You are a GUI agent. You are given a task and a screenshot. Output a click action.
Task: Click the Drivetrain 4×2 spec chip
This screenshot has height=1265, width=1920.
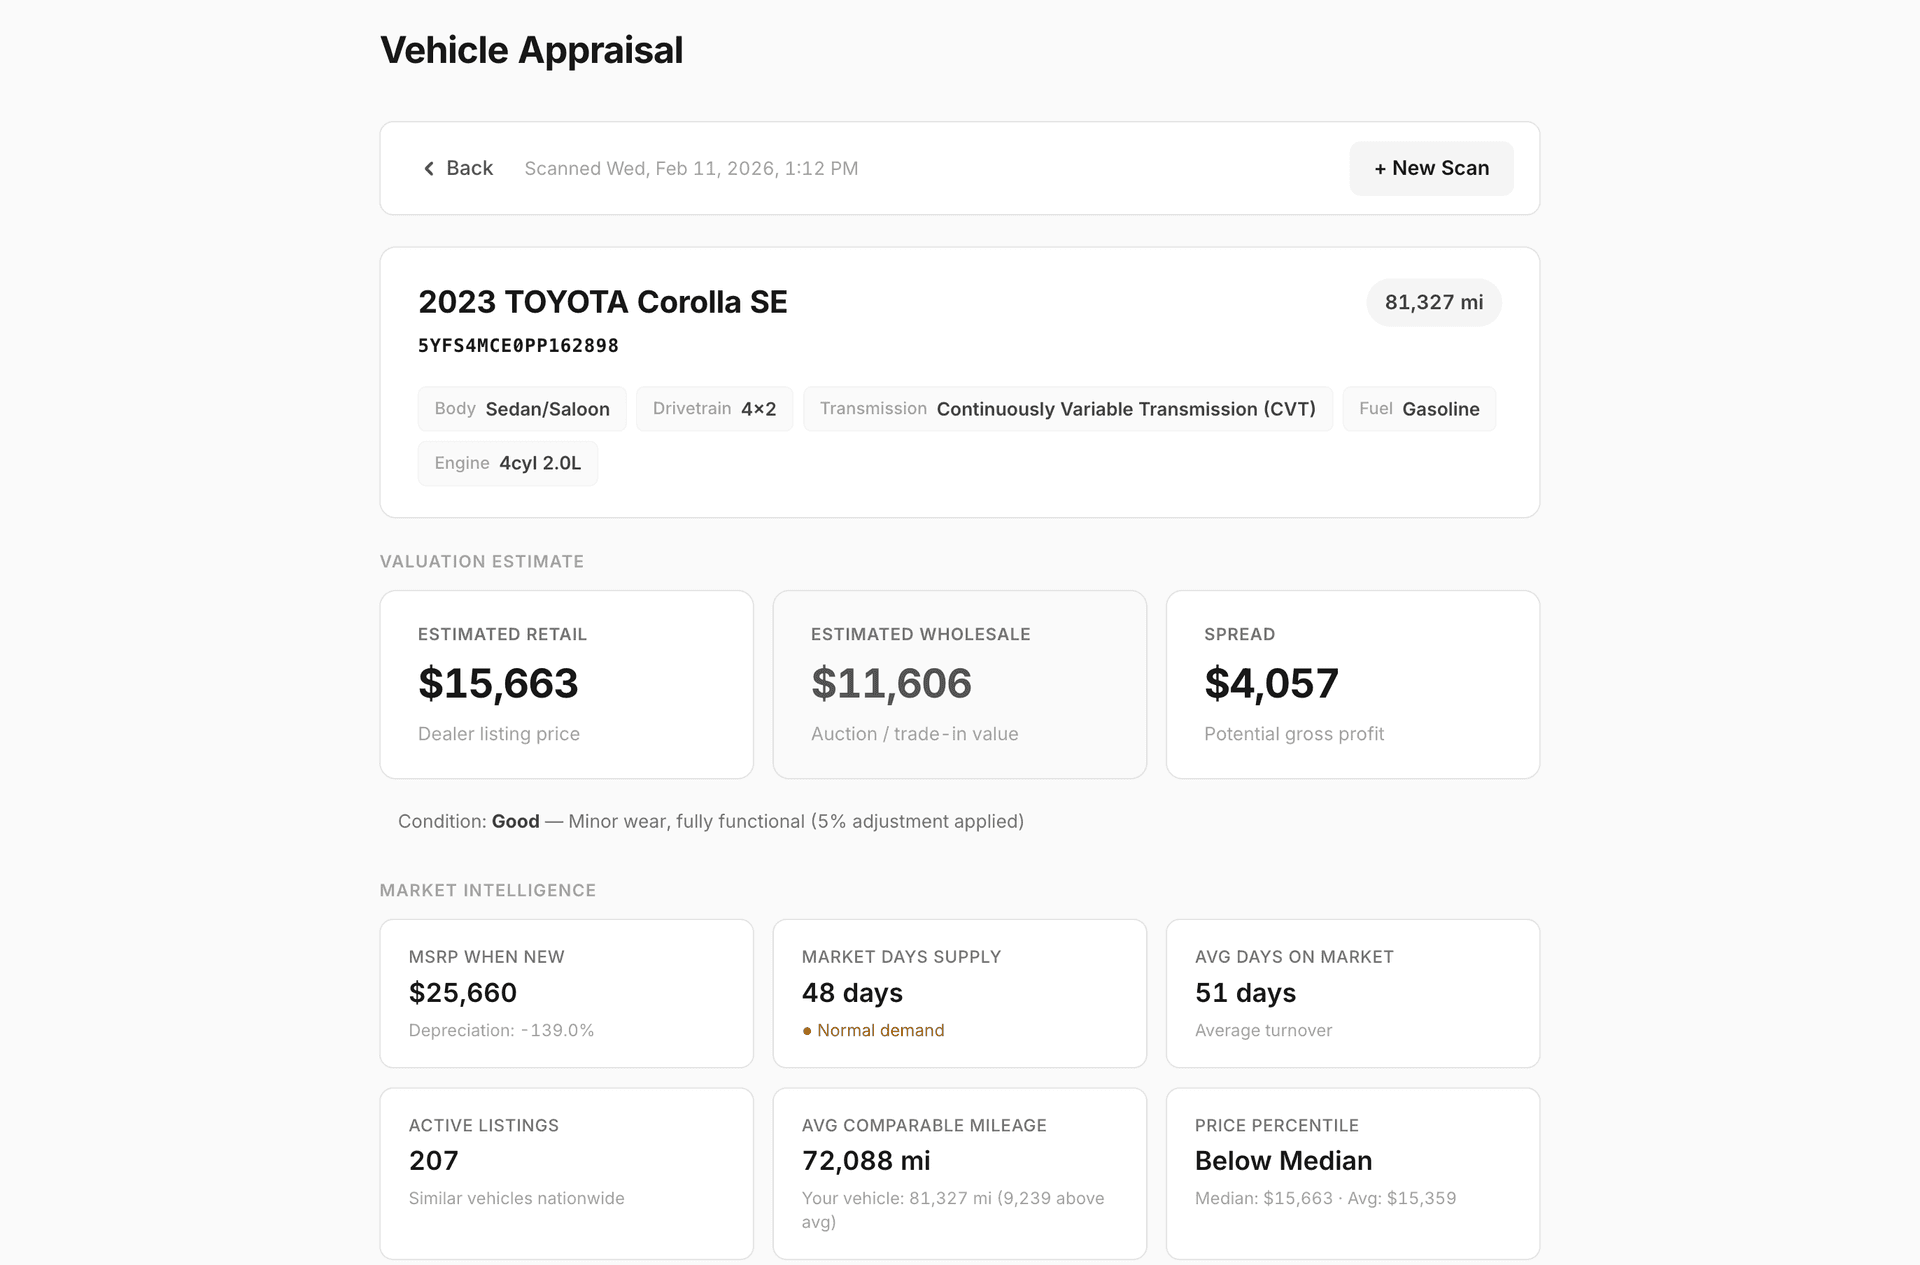(714, 408)
